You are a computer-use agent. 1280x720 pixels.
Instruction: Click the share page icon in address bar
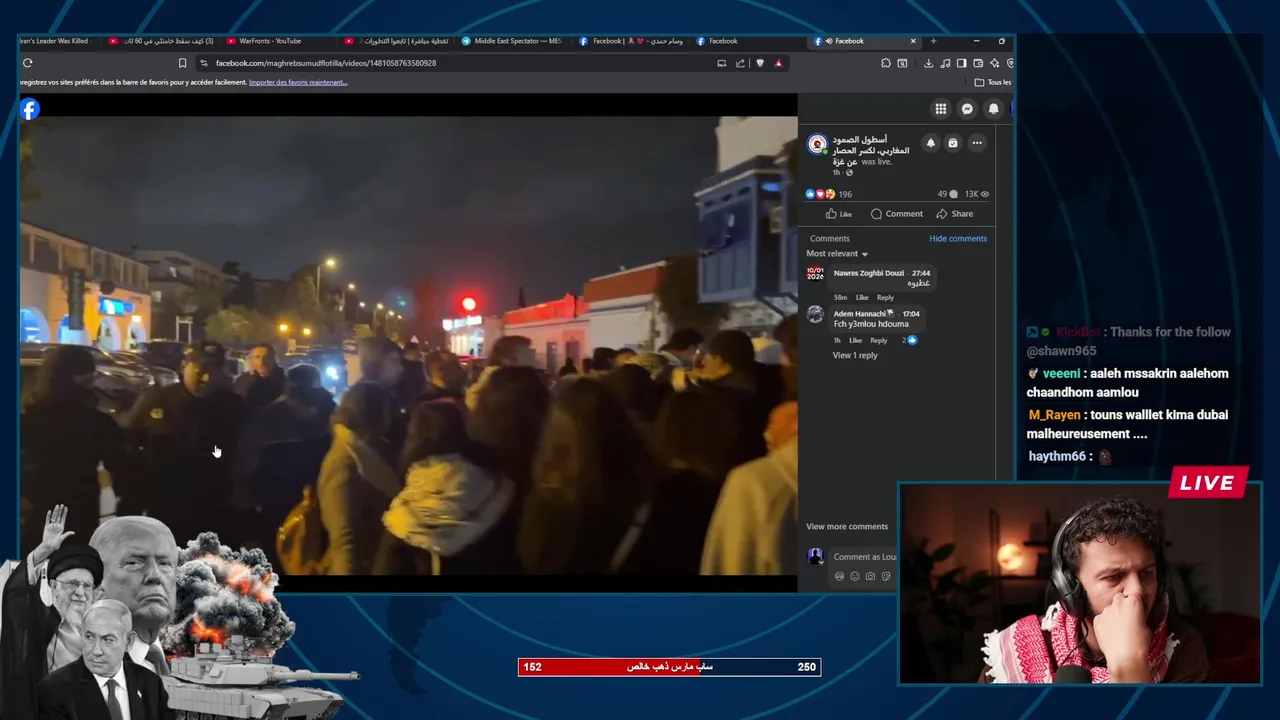(740, 63)
